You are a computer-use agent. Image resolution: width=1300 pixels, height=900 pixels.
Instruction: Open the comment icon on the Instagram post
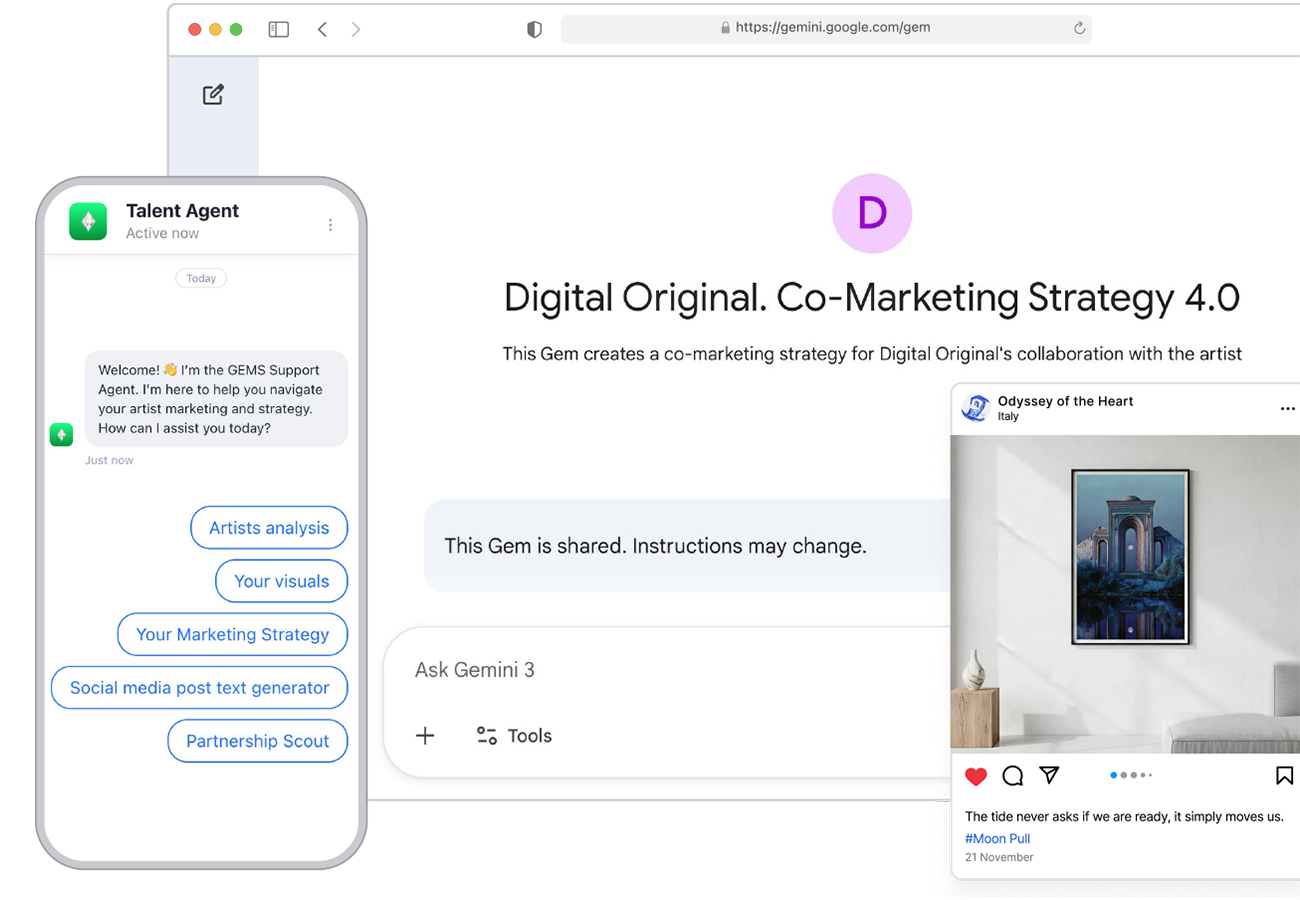(1012, 776)
